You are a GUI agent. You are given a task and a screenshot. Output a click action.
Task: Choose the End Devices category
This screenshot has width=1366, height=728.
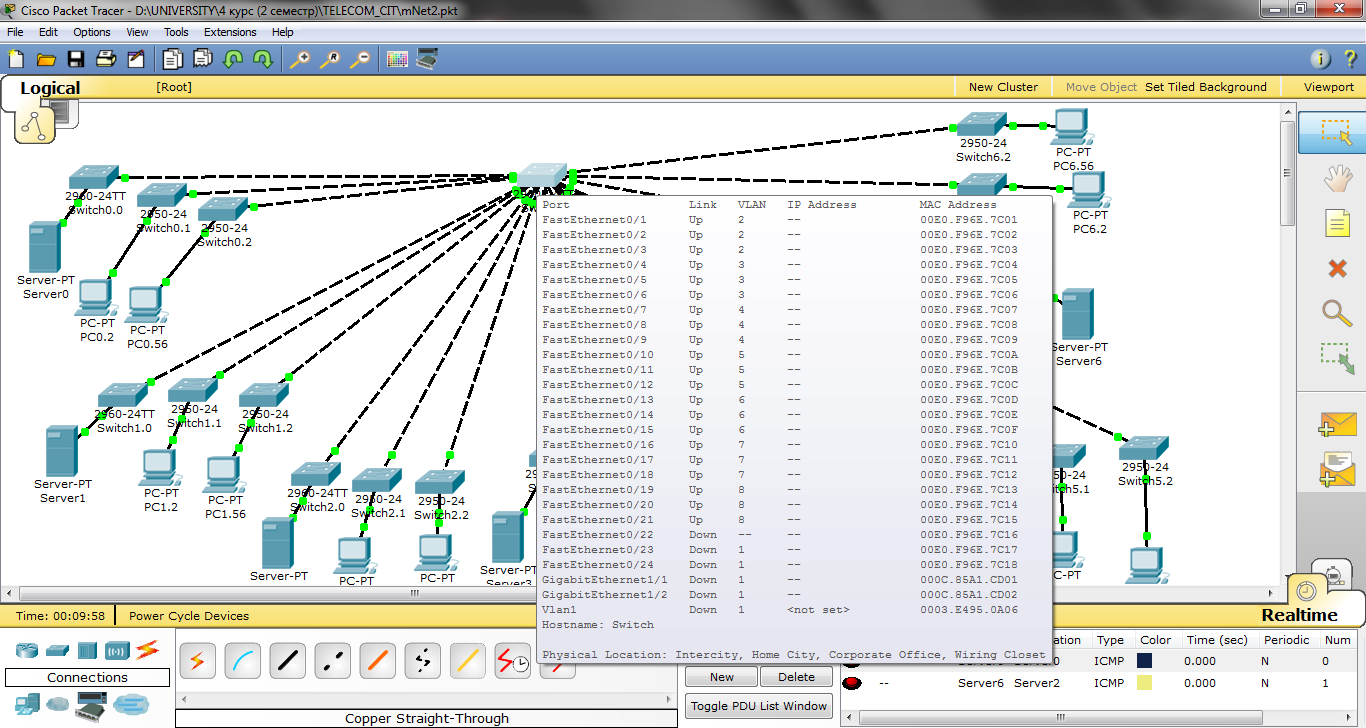[28, 703]
